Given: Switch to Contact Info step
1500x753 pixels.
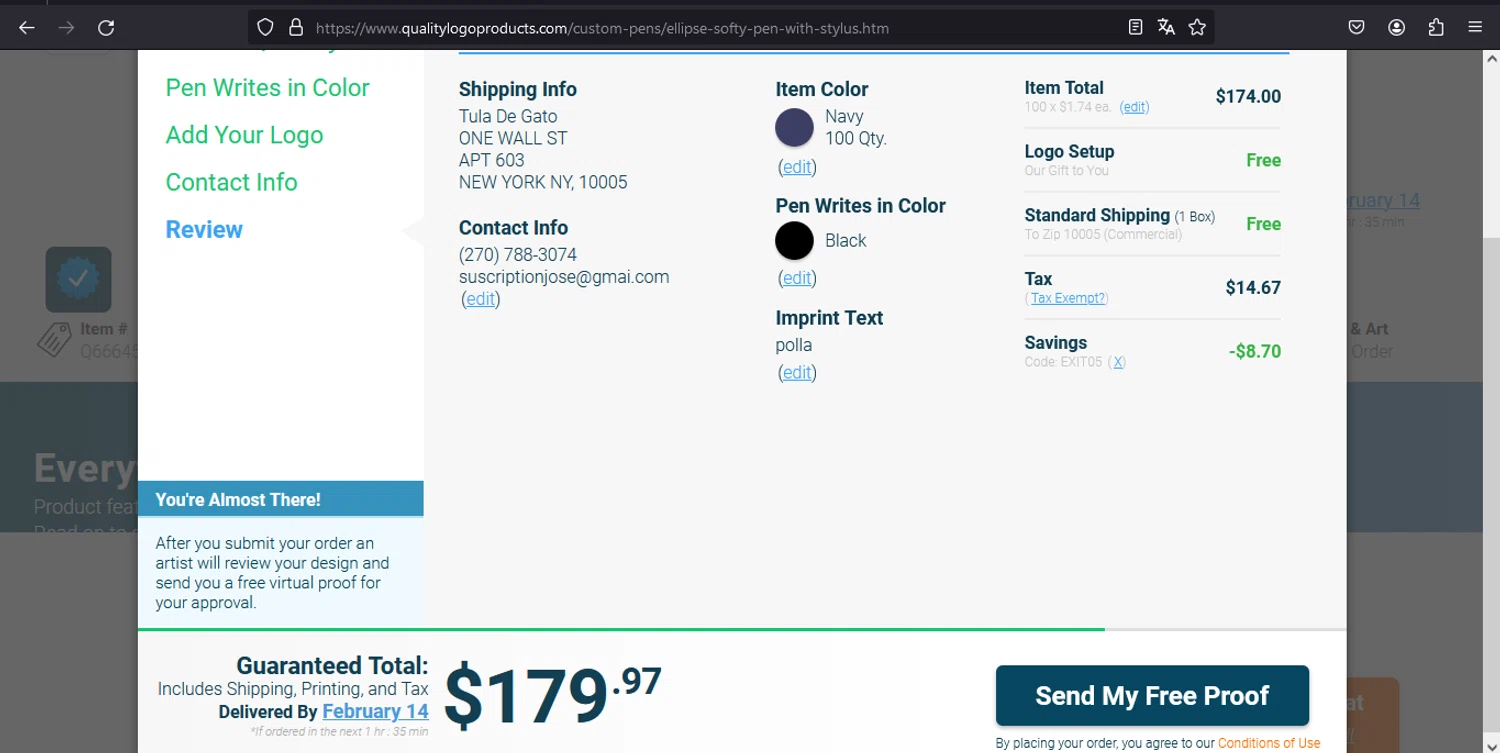Looking at the screenshot, I should point(231,182).
